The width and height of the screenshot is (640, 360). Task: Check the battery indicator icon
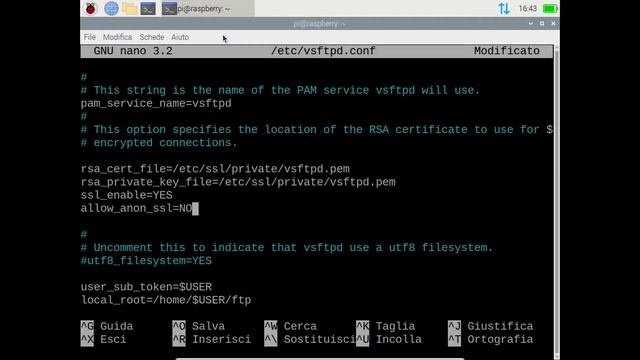[550, 8]
